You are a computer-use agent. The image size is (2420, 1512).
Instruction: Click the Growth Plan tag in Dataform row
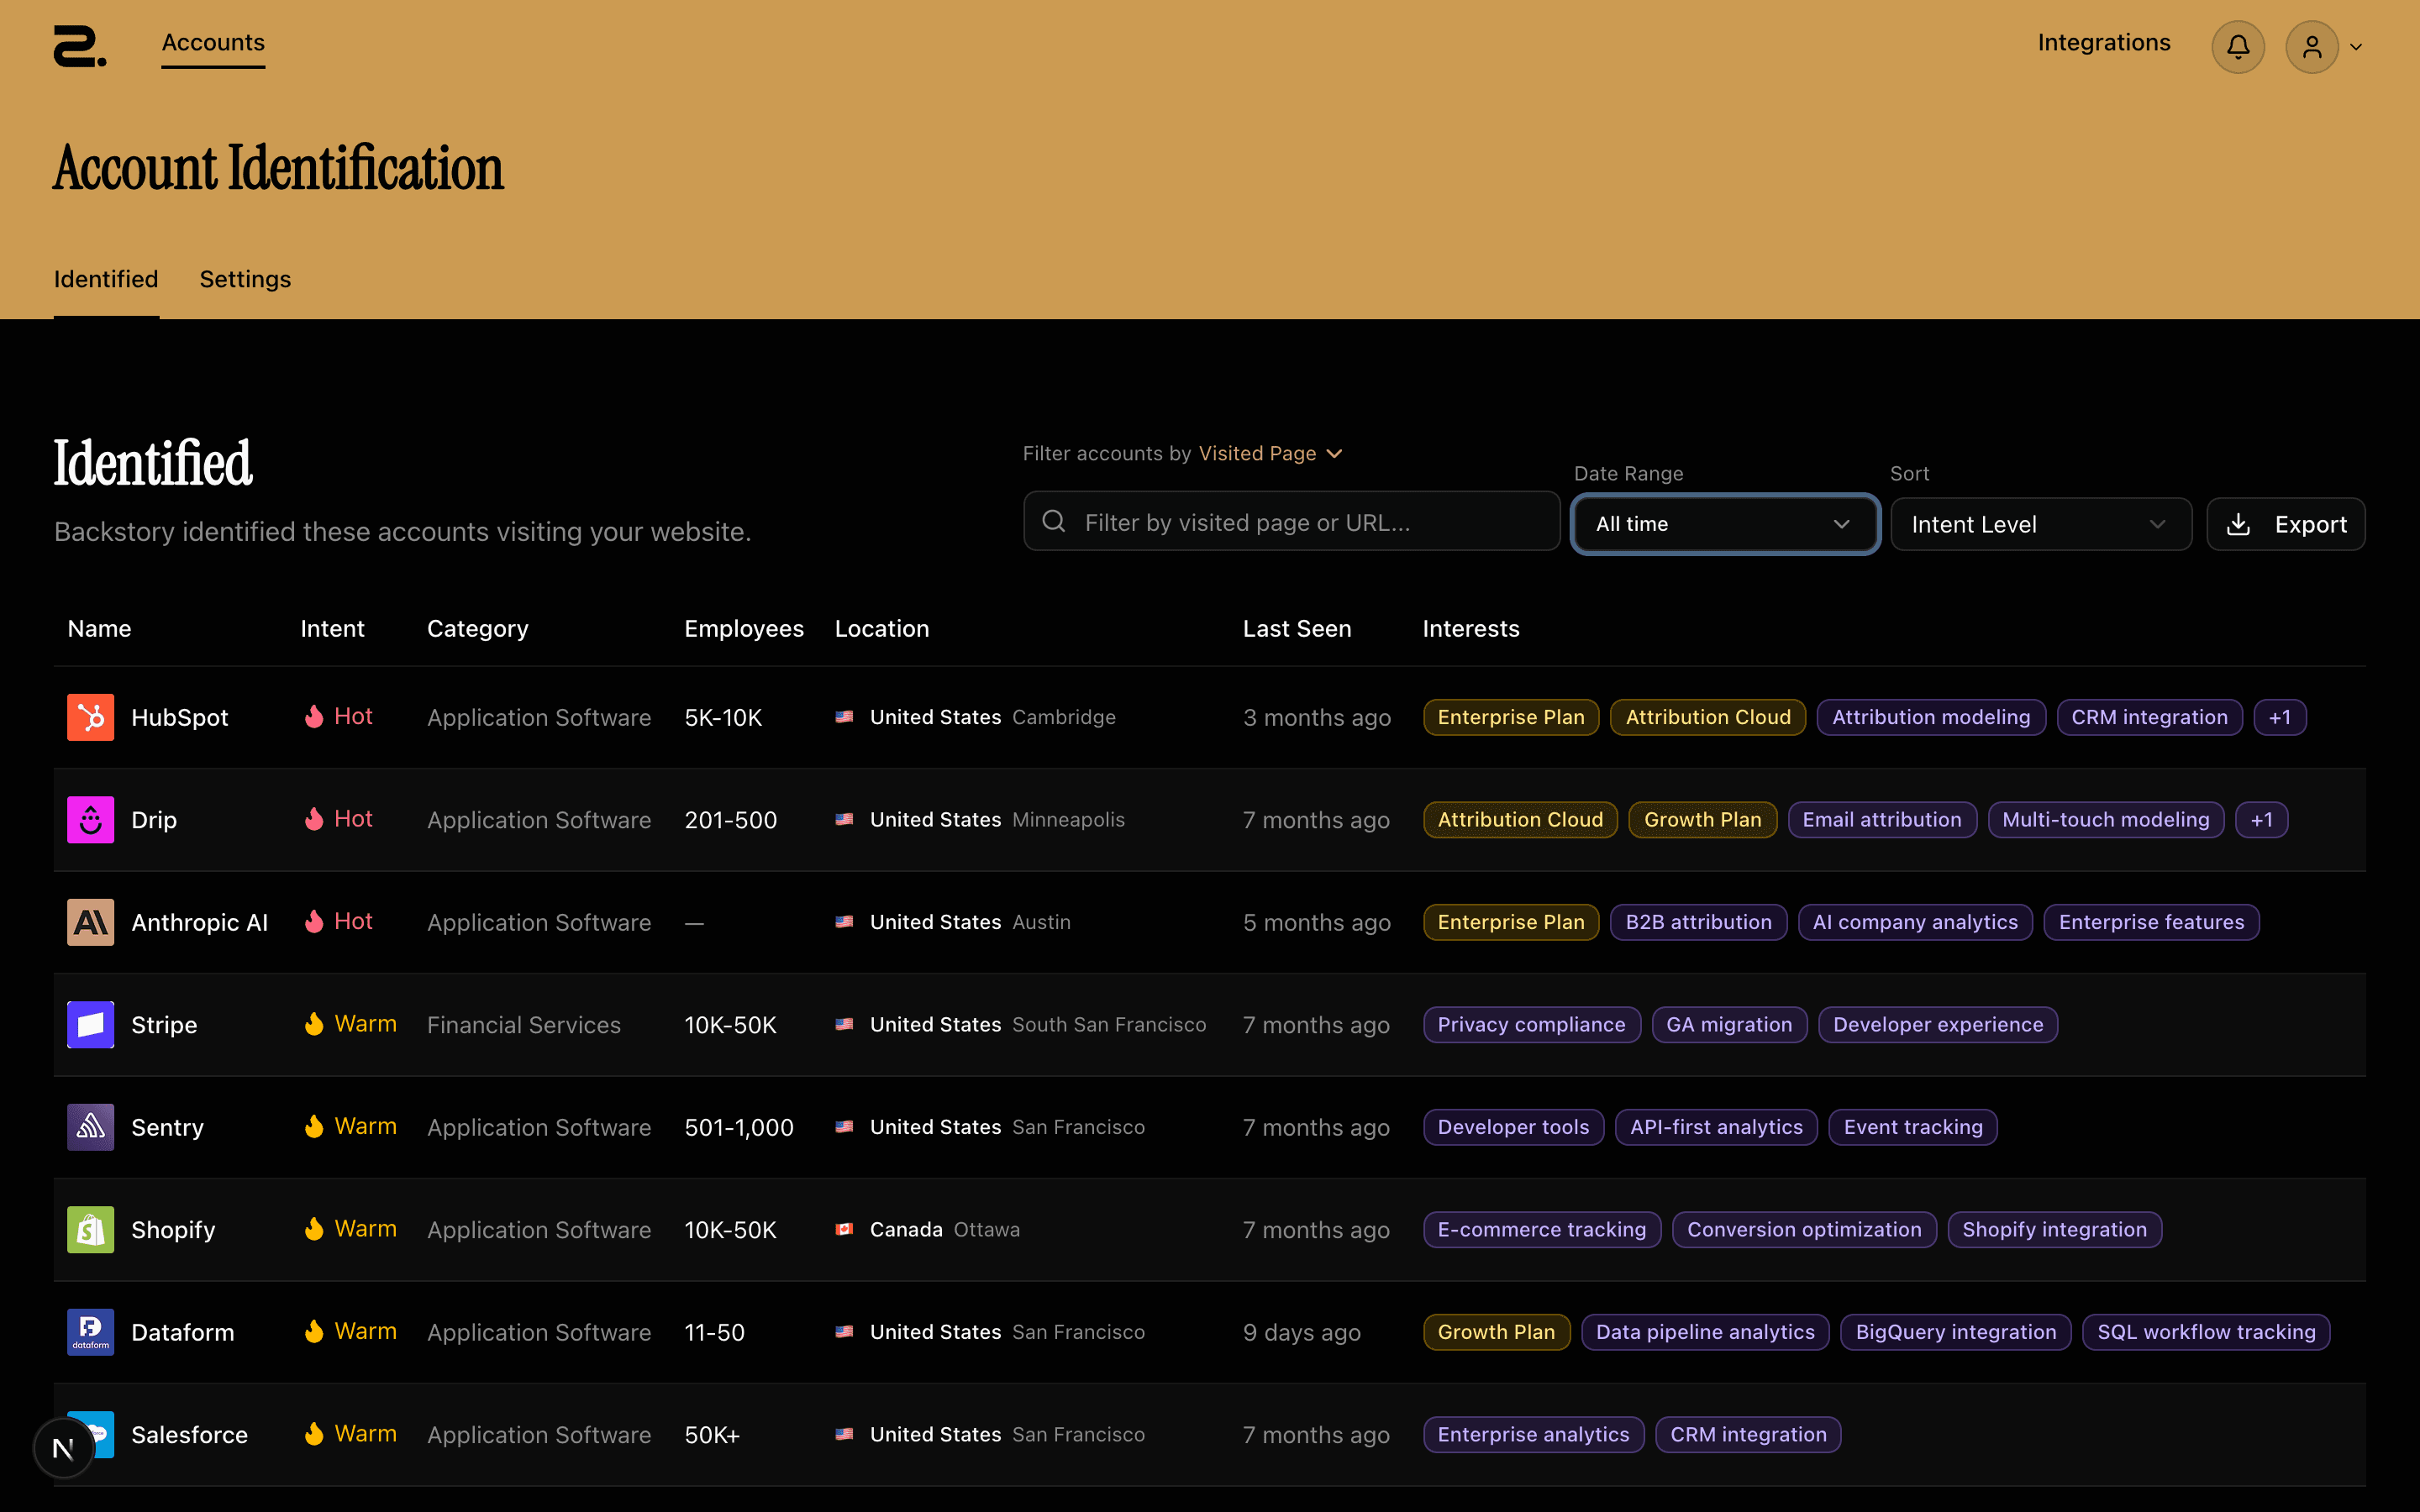click(1496, 1332)
